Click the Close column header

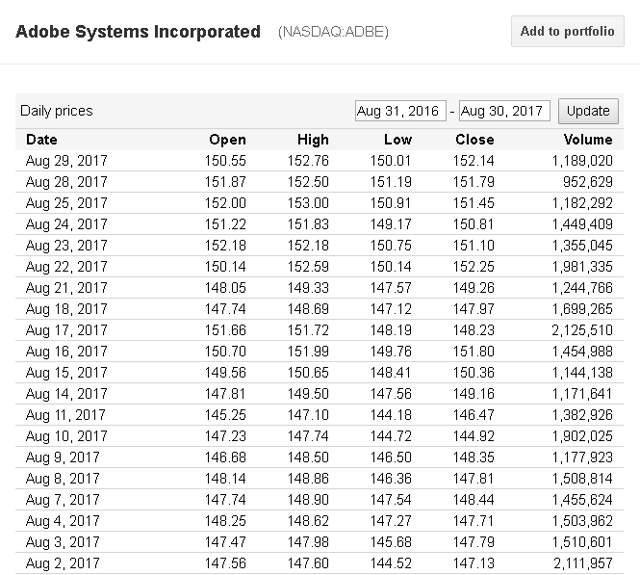coord(475,140)
